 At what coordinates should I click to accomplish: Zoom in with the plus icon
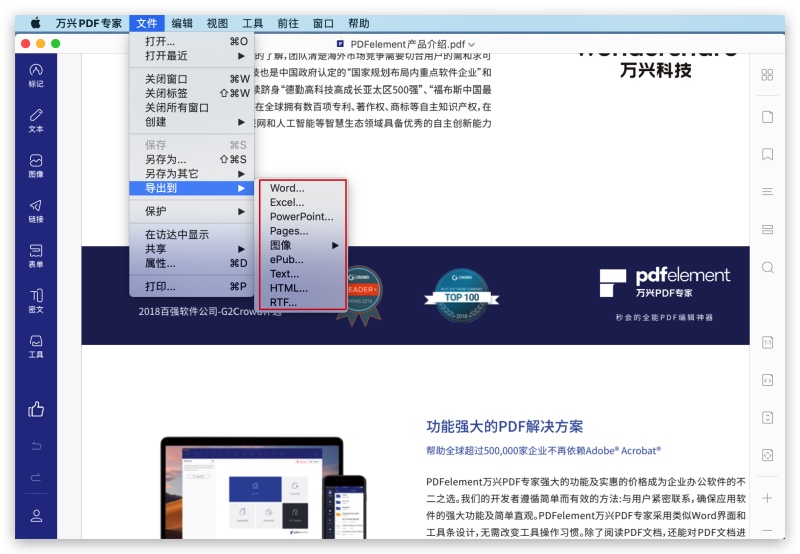tap(767, 498)
